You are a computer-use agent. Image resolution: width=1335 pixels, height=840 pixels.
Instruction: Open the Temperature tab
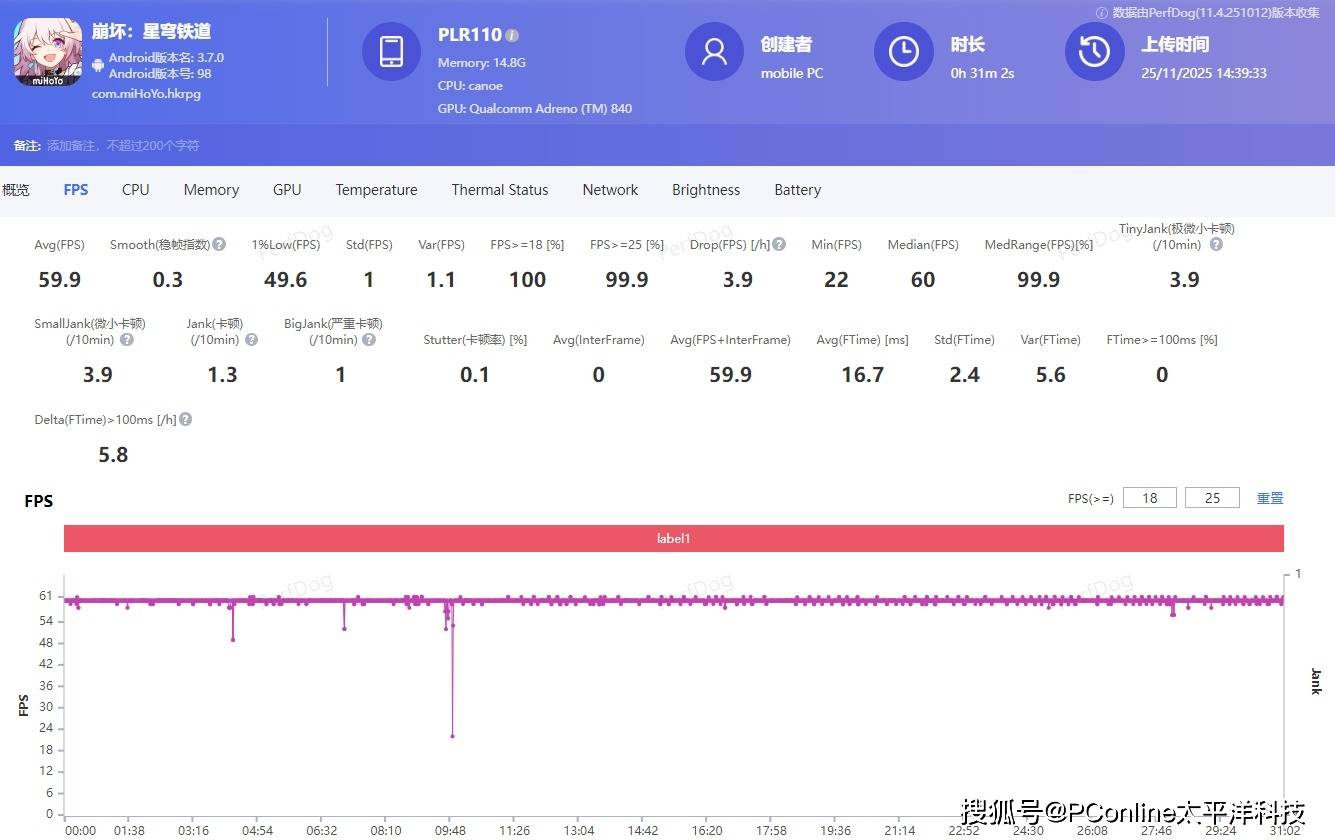[376, 190]
